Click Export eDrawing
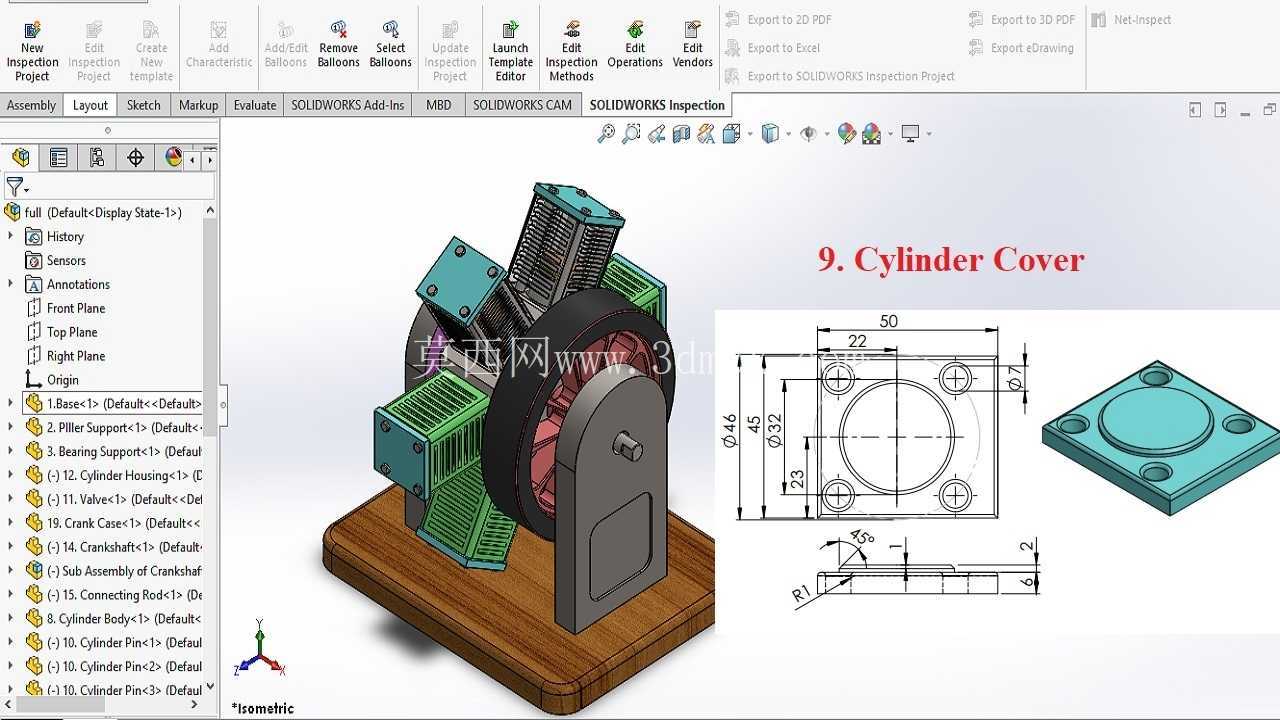This screenshot has width=1280, height=720. coord(1020,47)
